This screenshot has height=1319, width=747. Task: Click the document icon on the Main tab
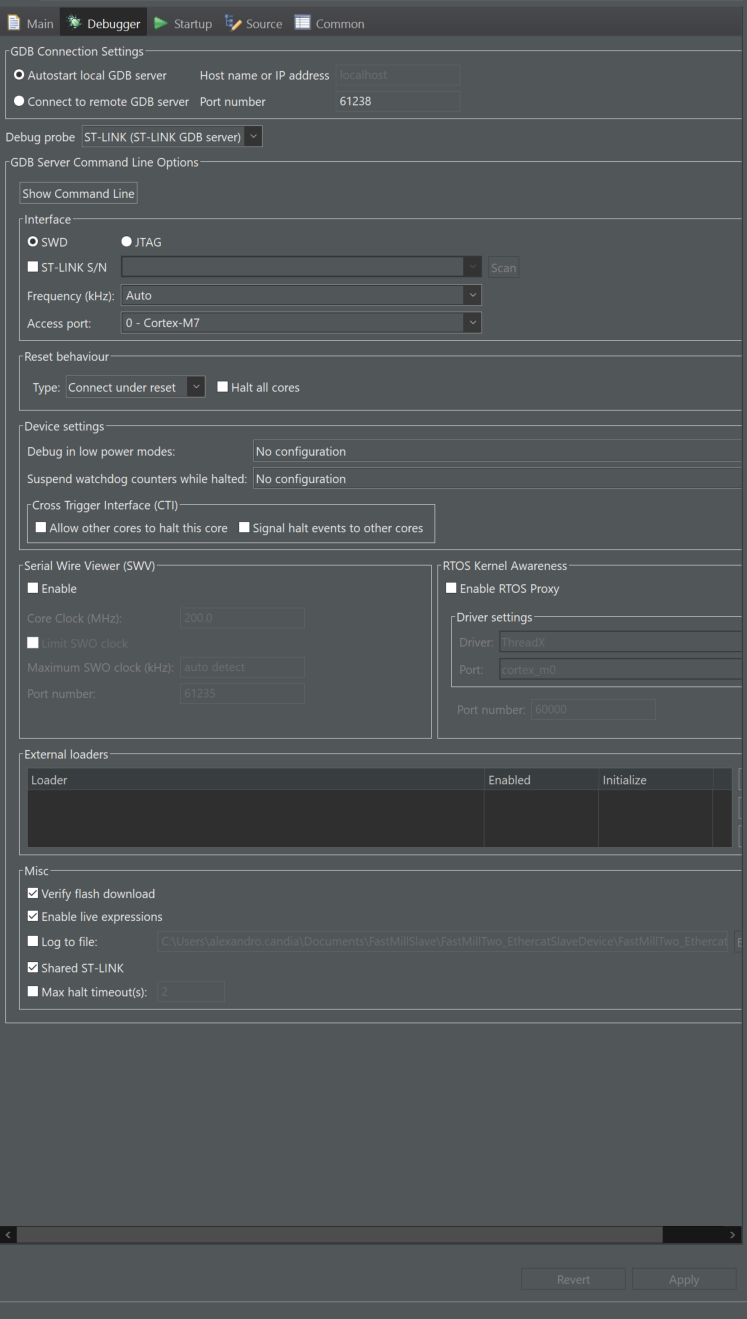click(x=13, y=22)
